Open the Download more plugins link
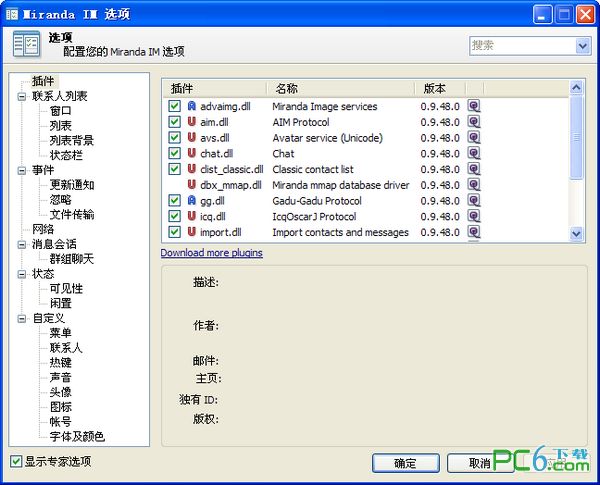 (x=211, y=253)
